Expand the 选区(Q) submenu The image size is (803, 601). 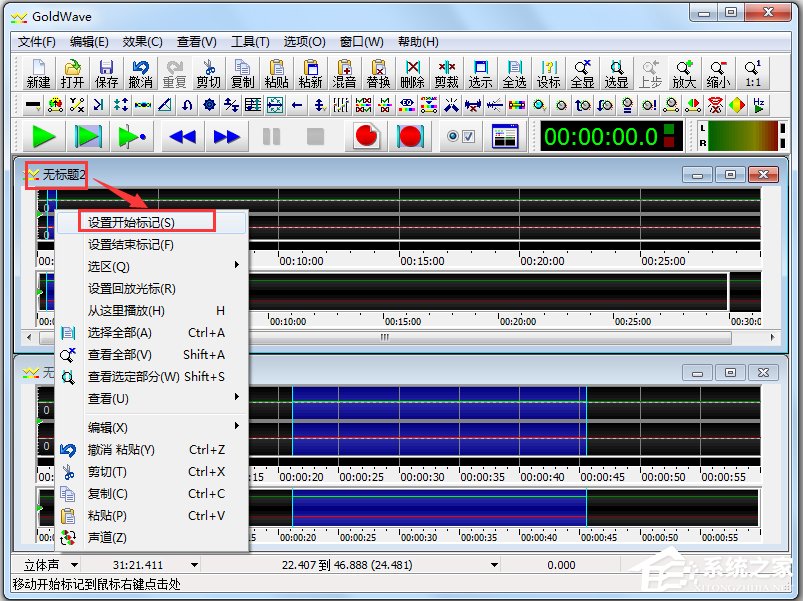coord(153,266)
